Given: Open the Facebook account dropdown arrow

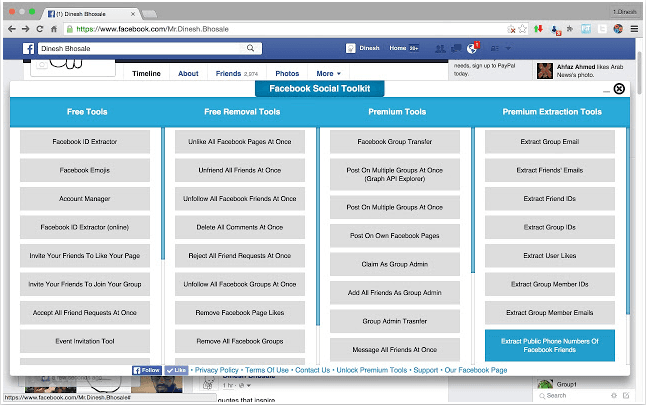Looking at the screenshot, I should 508,49.
